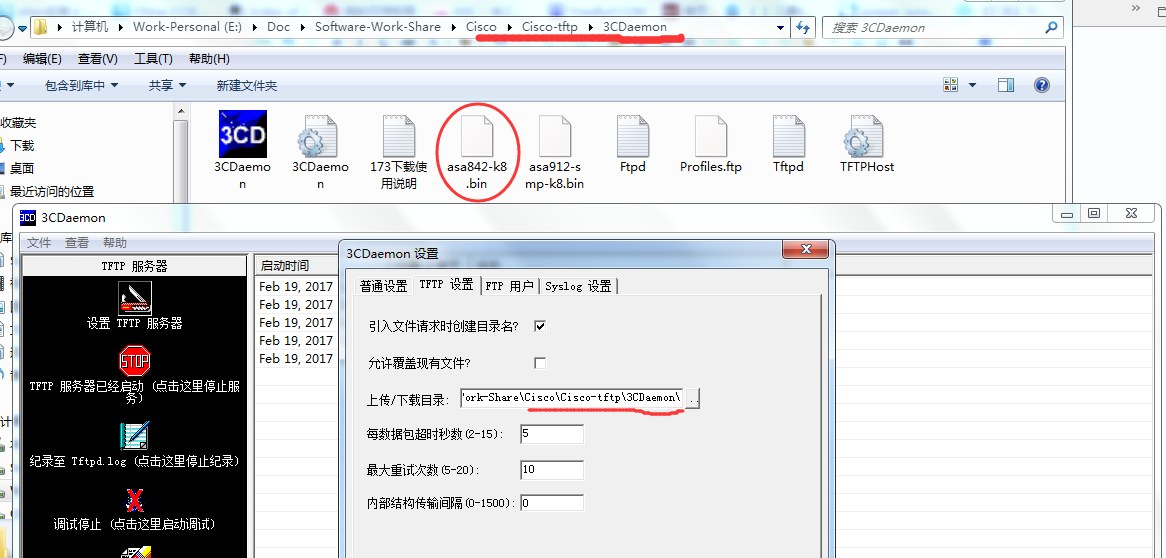Open the 文件 menu in 3CDaemon

[39, 243]
